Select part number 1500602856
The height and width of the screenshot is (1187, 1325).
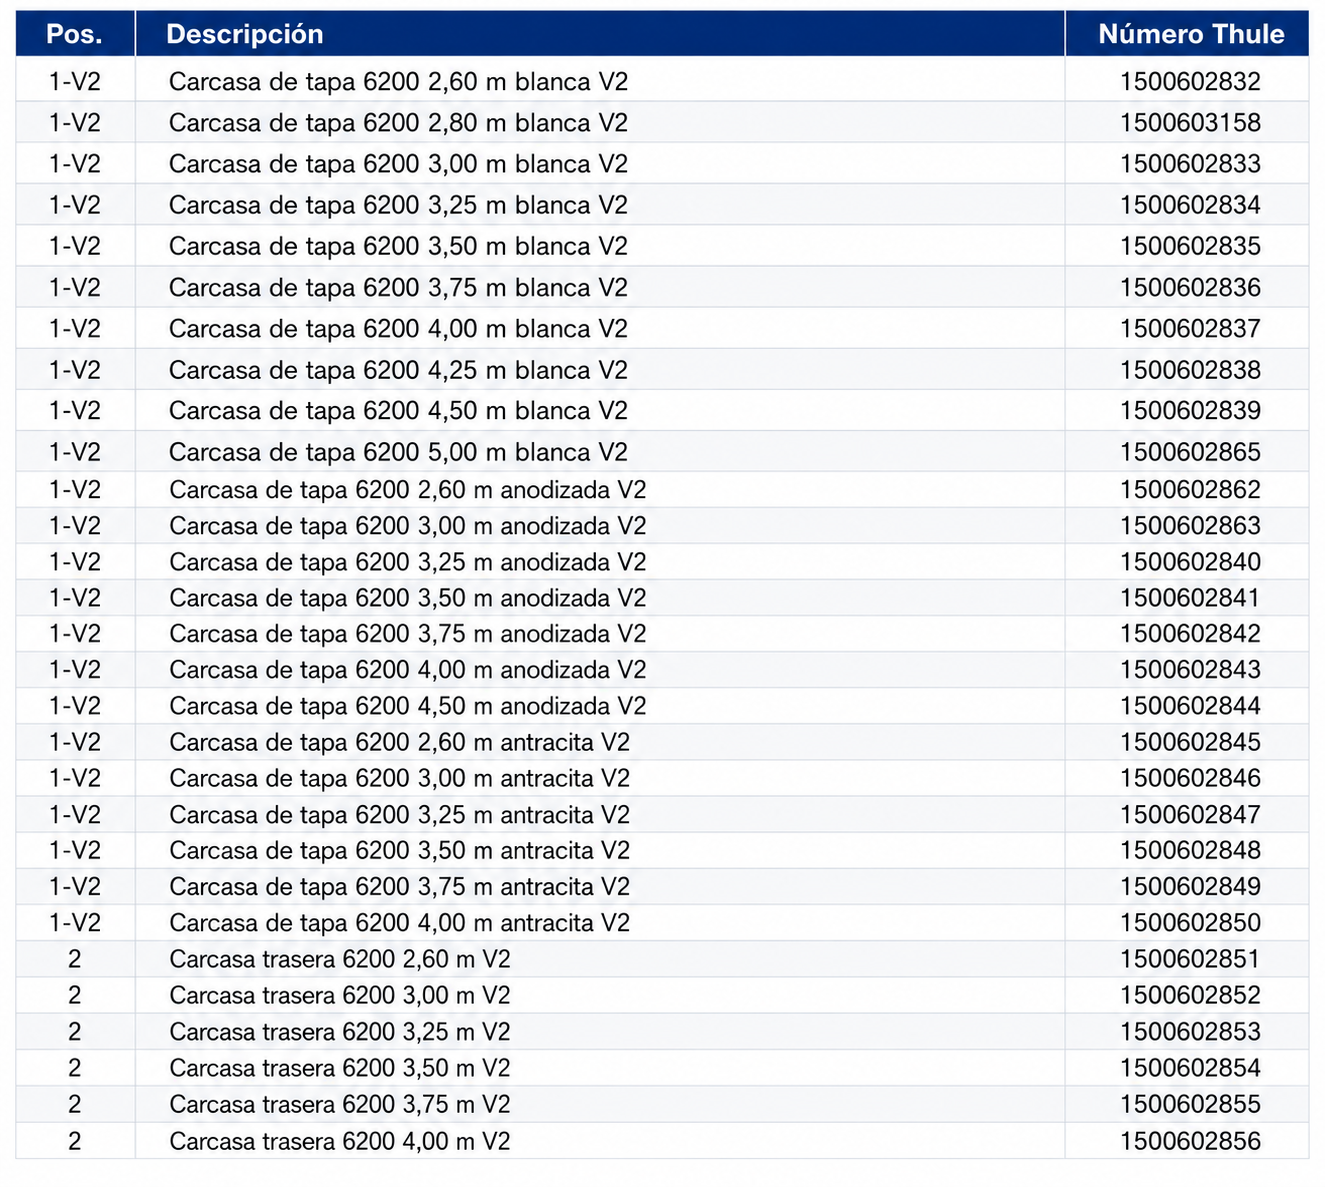(x=1190, y=1141)
